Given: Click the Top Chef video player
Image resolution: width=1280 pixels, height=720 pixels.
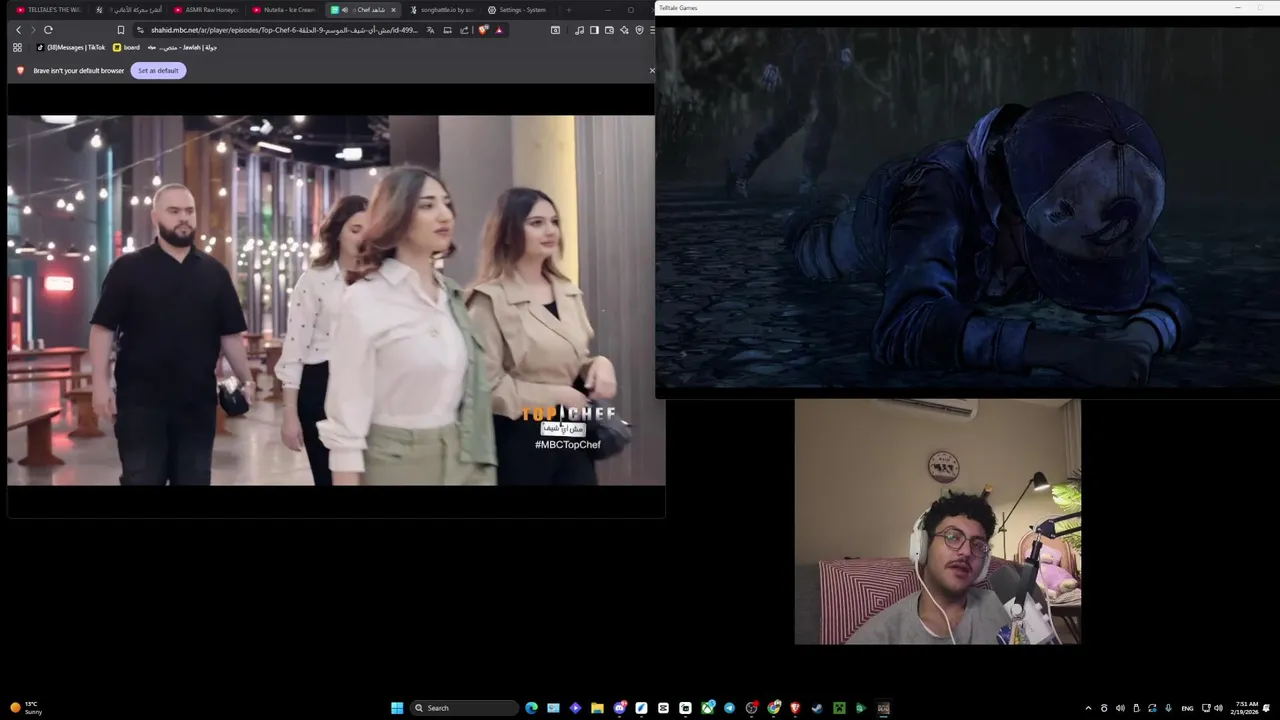Looking at the screenshot, I should 336,300.
